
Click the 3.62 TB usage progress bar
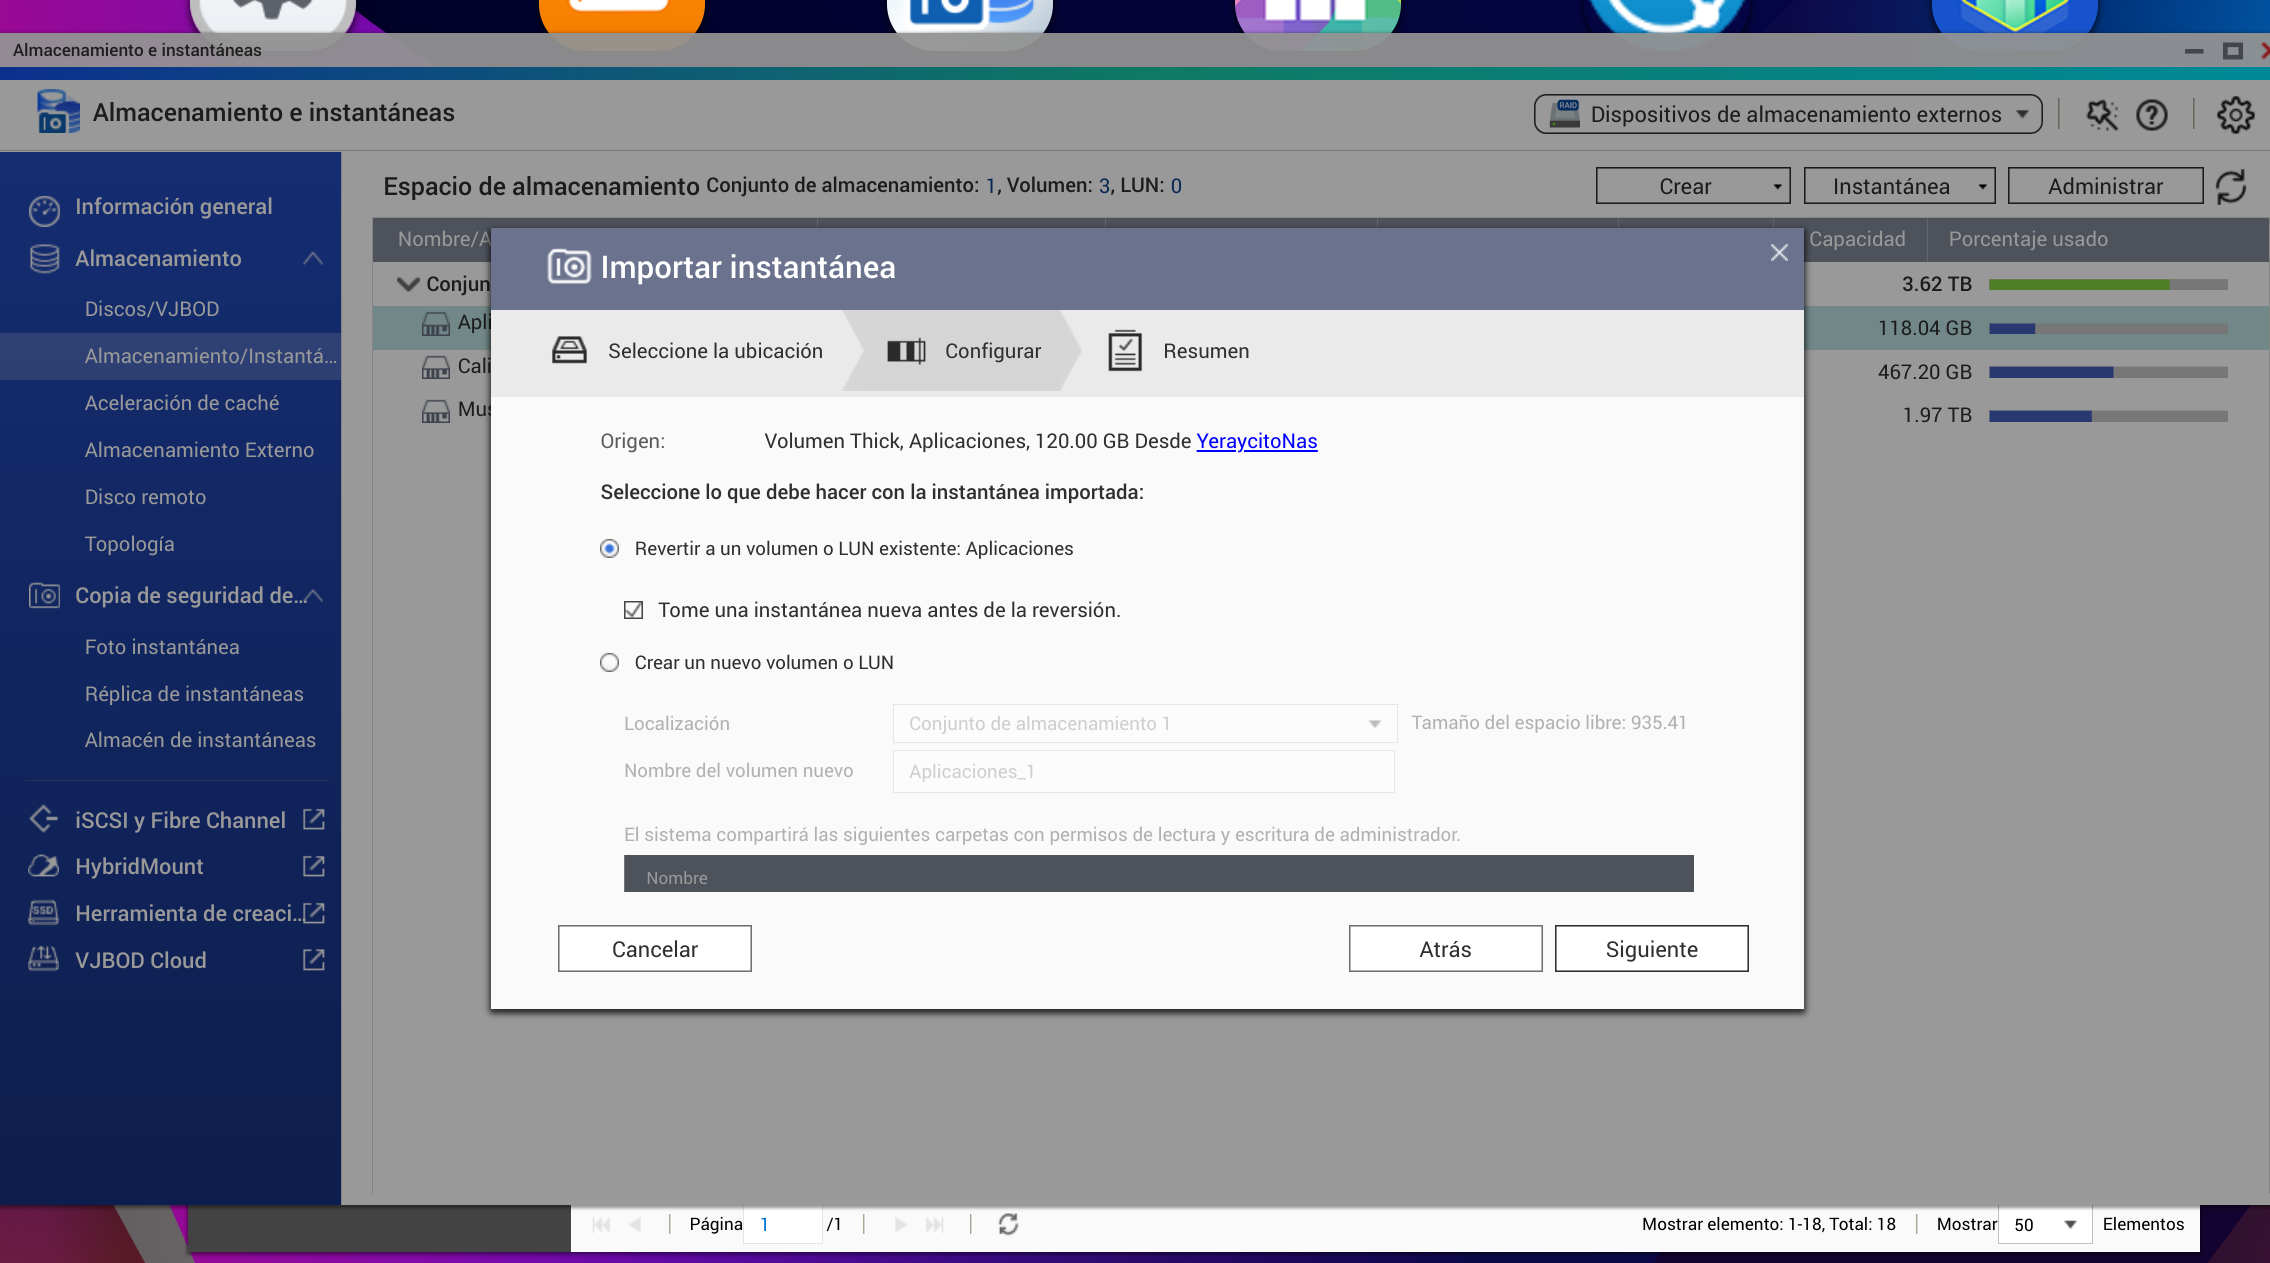coord(2107,285)
